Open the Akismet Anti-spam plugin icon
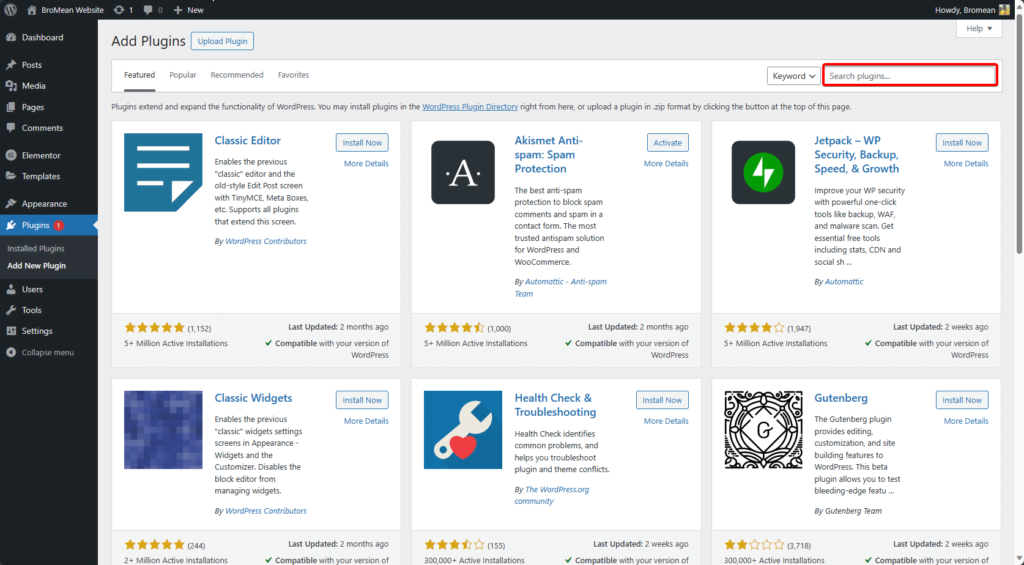Viewport: 1024px width, 565px height. pyautogui.click(x=463, y=172)
